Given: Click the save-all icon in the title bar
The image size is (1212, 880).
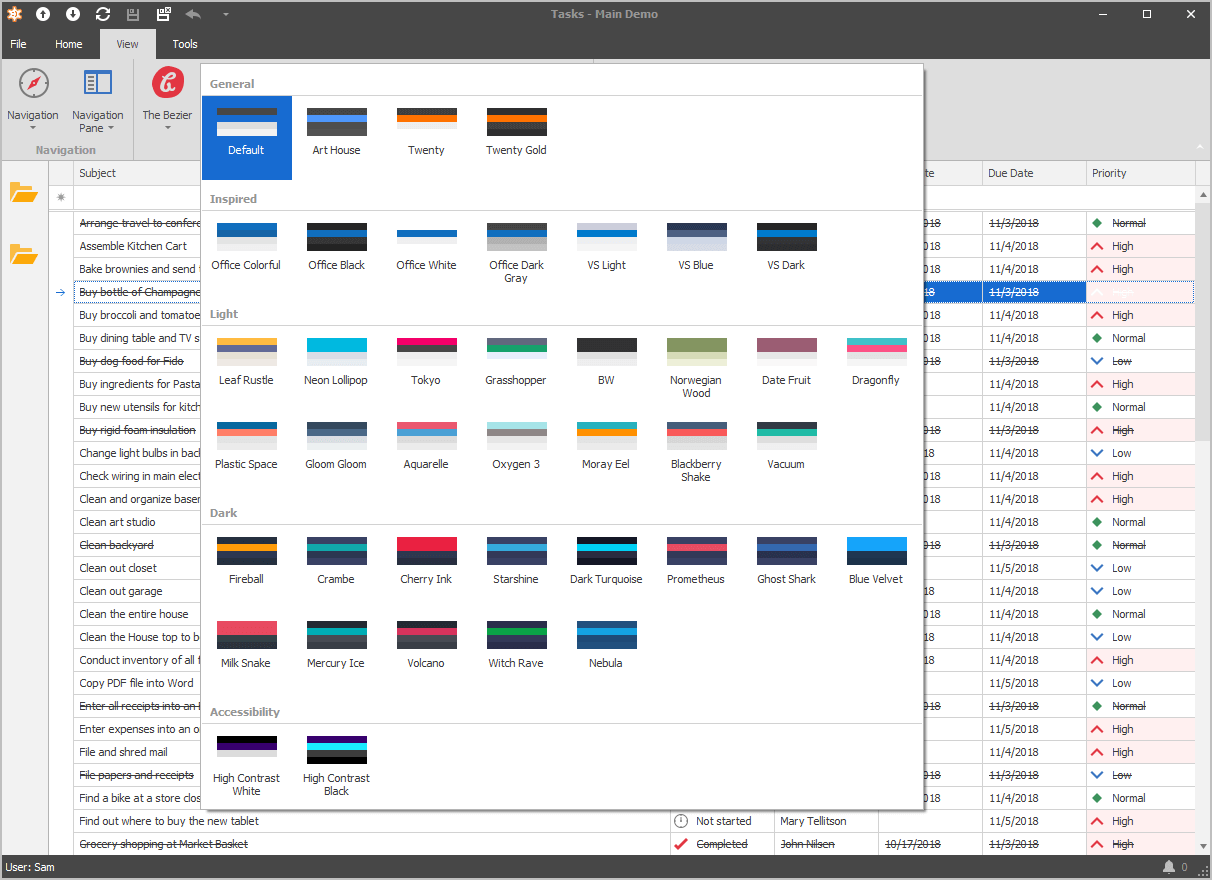Looking at the screenshot, I should pos(163,14).
